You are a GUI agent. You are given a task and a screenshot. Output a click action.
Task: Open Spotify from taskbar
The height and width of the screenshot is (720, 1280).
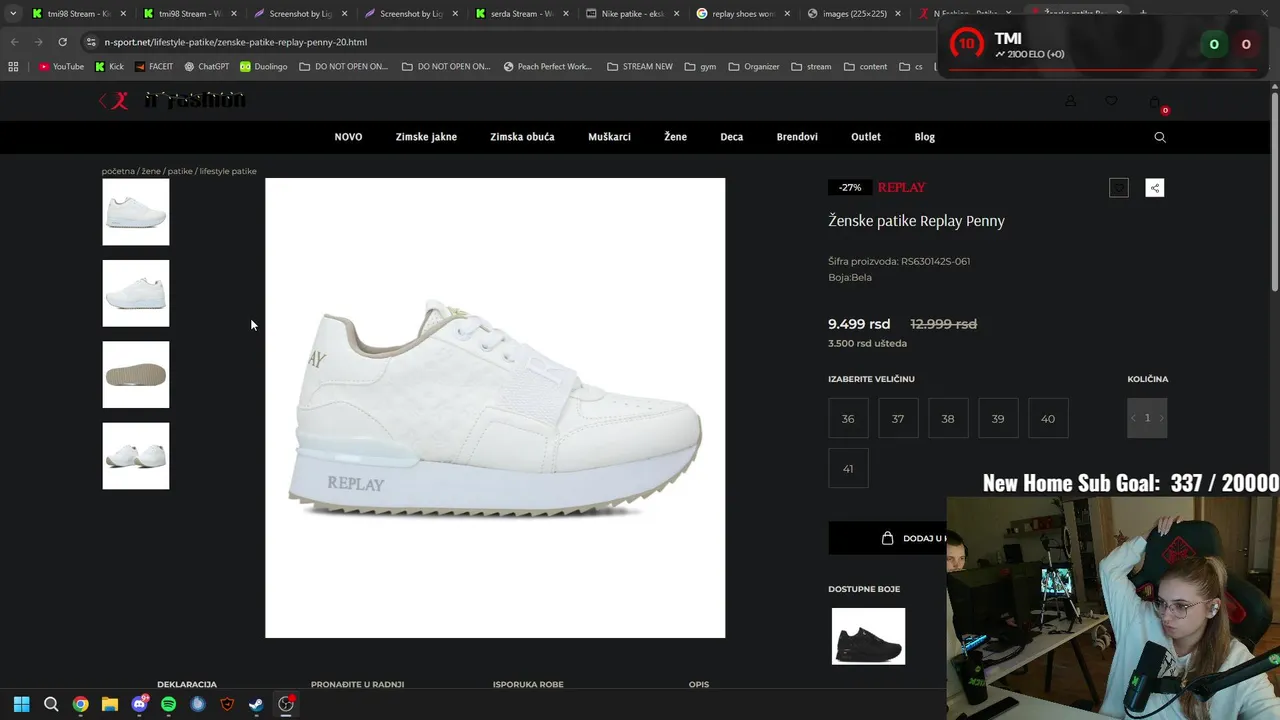[168, 704]
